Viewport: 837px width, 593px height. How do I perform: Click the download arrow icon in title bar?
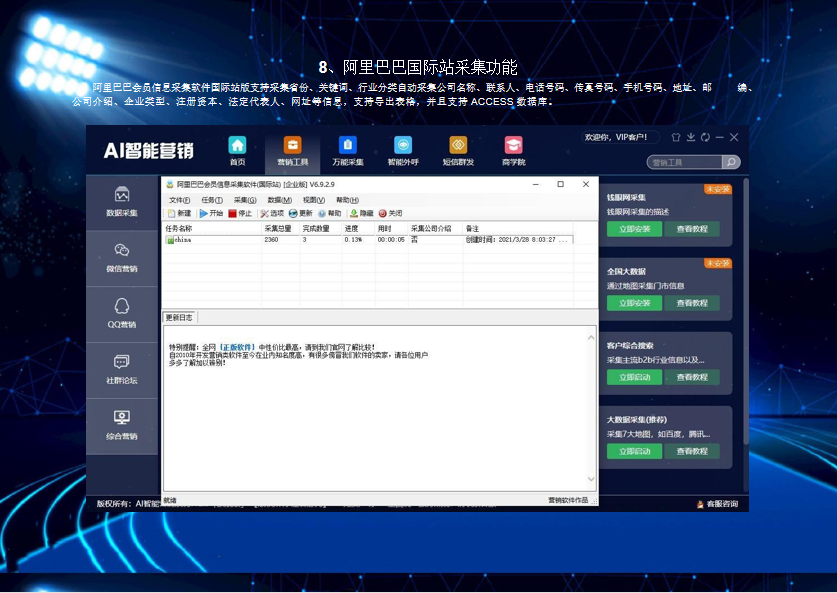pyautogui.click(x=691, y=137)
